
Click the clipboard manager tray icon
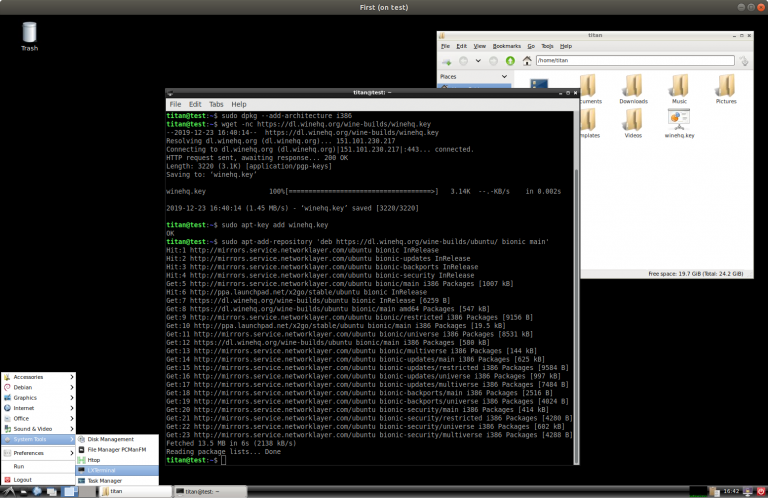(x=714, y=491)
